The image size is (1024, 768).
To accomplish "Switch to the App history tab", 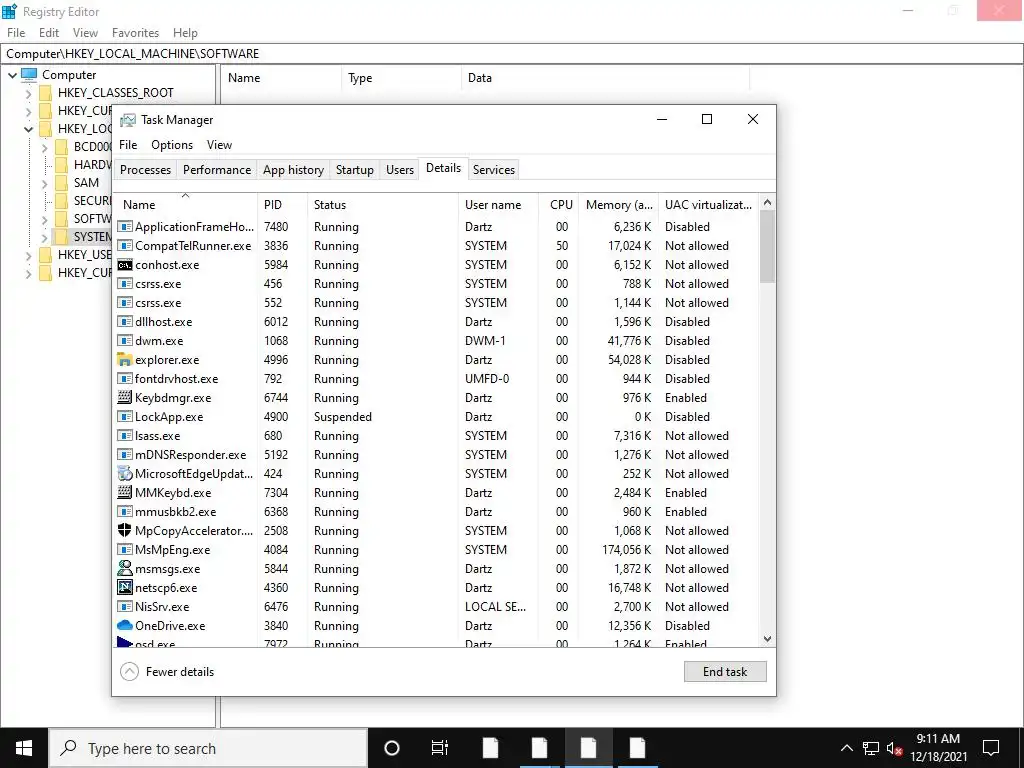I will tap(293, 170).
